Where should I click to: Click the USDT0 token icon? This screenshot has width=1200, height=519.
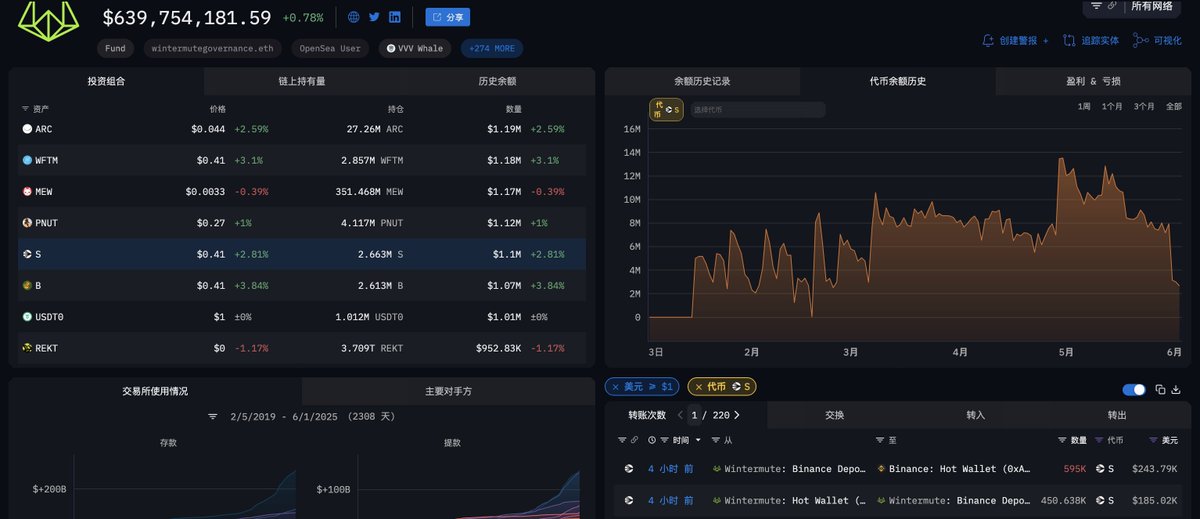[x=27, y=316]
